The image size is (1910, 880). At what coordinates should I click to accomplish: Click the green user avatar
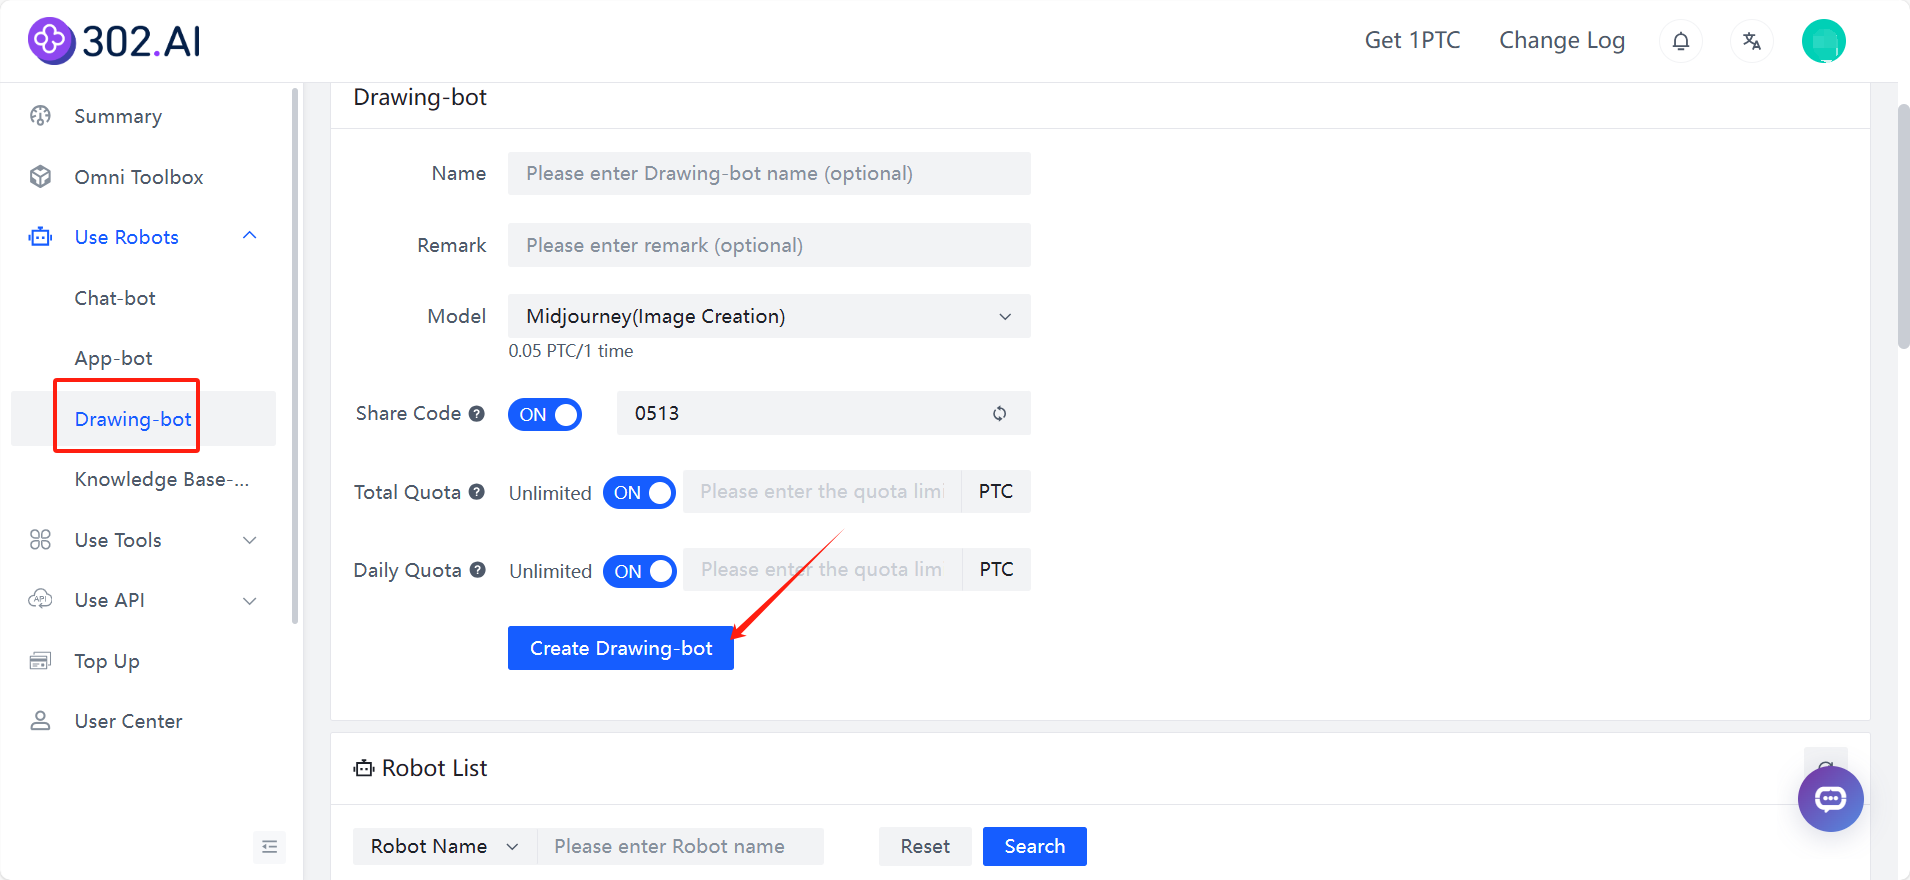pyautogui.click(x=1823, y=41)
